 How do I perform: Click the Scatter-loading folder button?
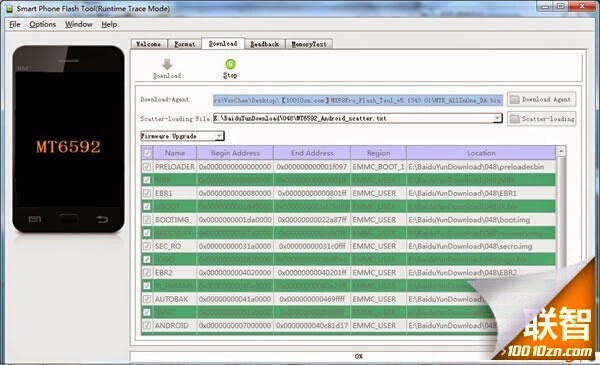coord(541,119)
